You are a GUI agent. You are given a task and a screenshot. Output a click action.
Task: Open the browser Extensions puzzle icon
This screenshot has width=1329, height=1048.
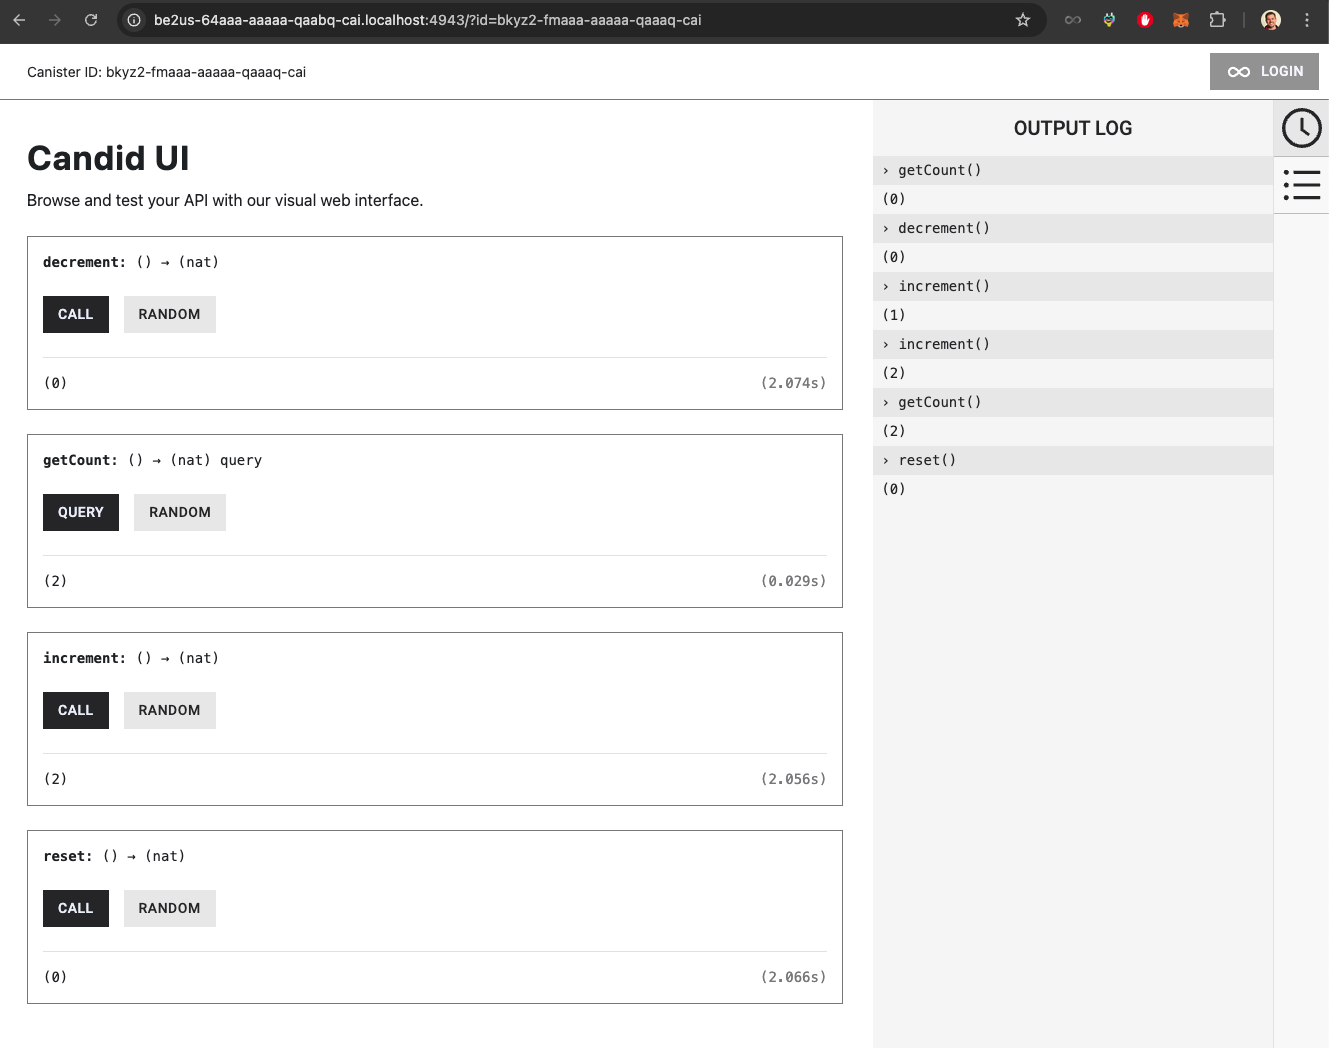tap(1217, 20)
